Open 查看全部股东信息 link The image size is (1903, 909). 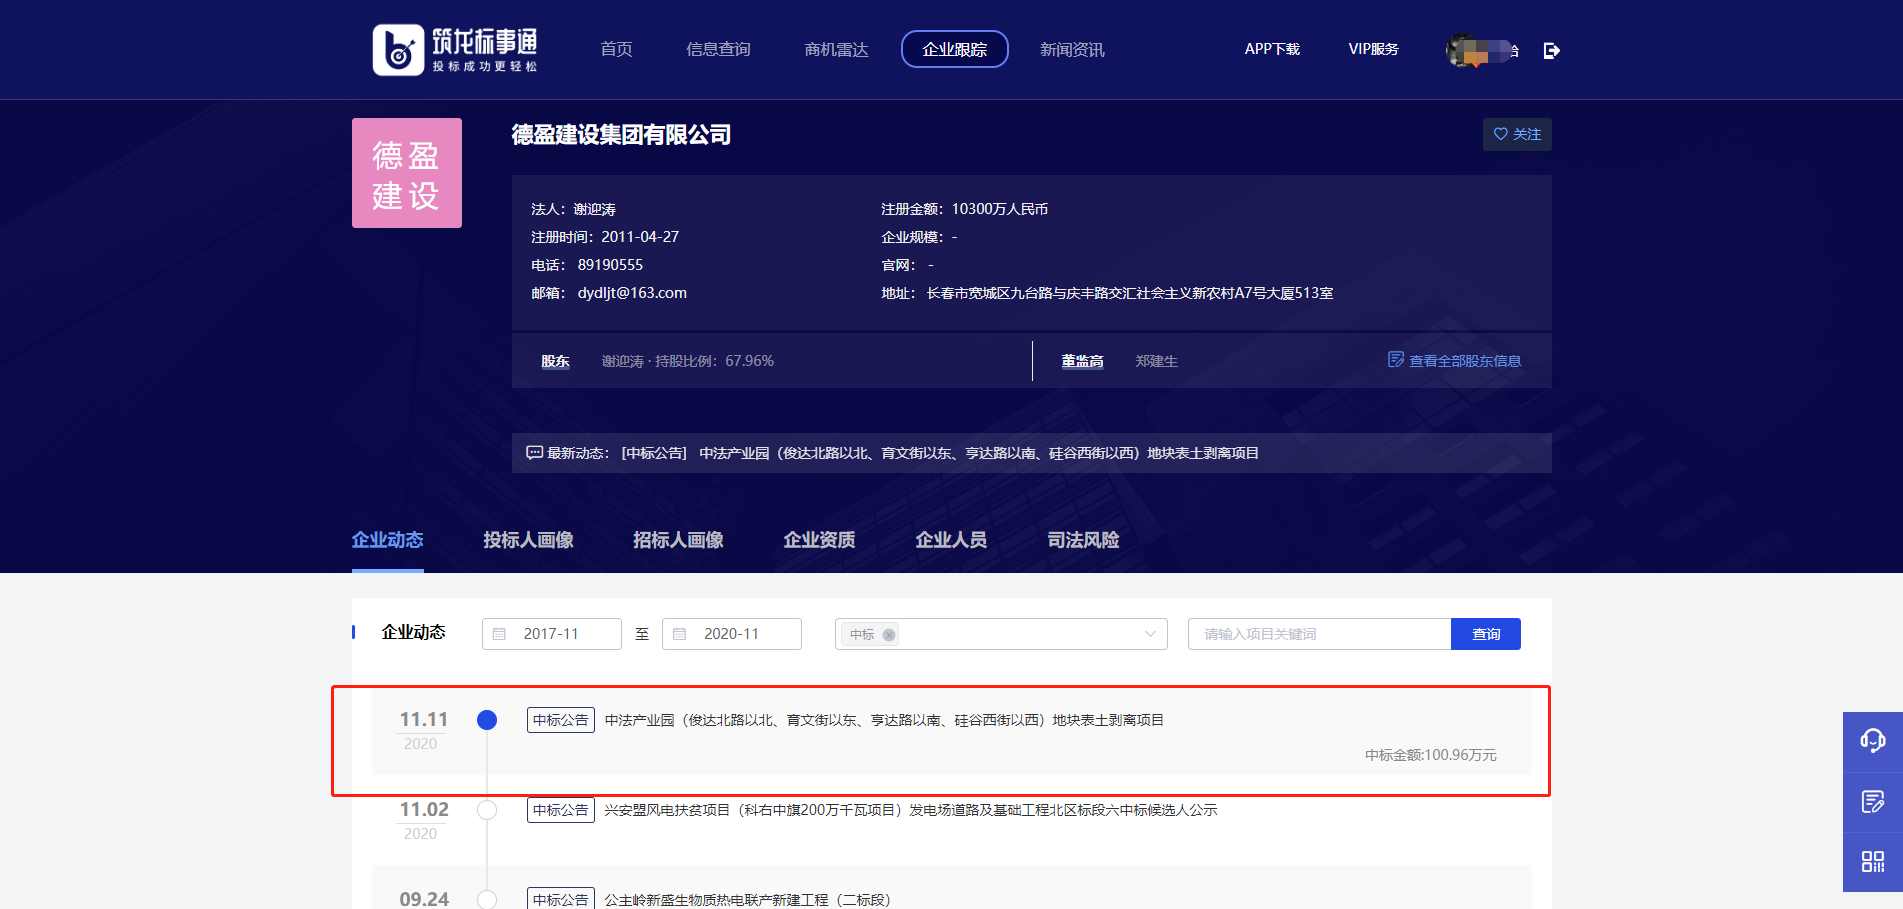(x=1464, y=360)
